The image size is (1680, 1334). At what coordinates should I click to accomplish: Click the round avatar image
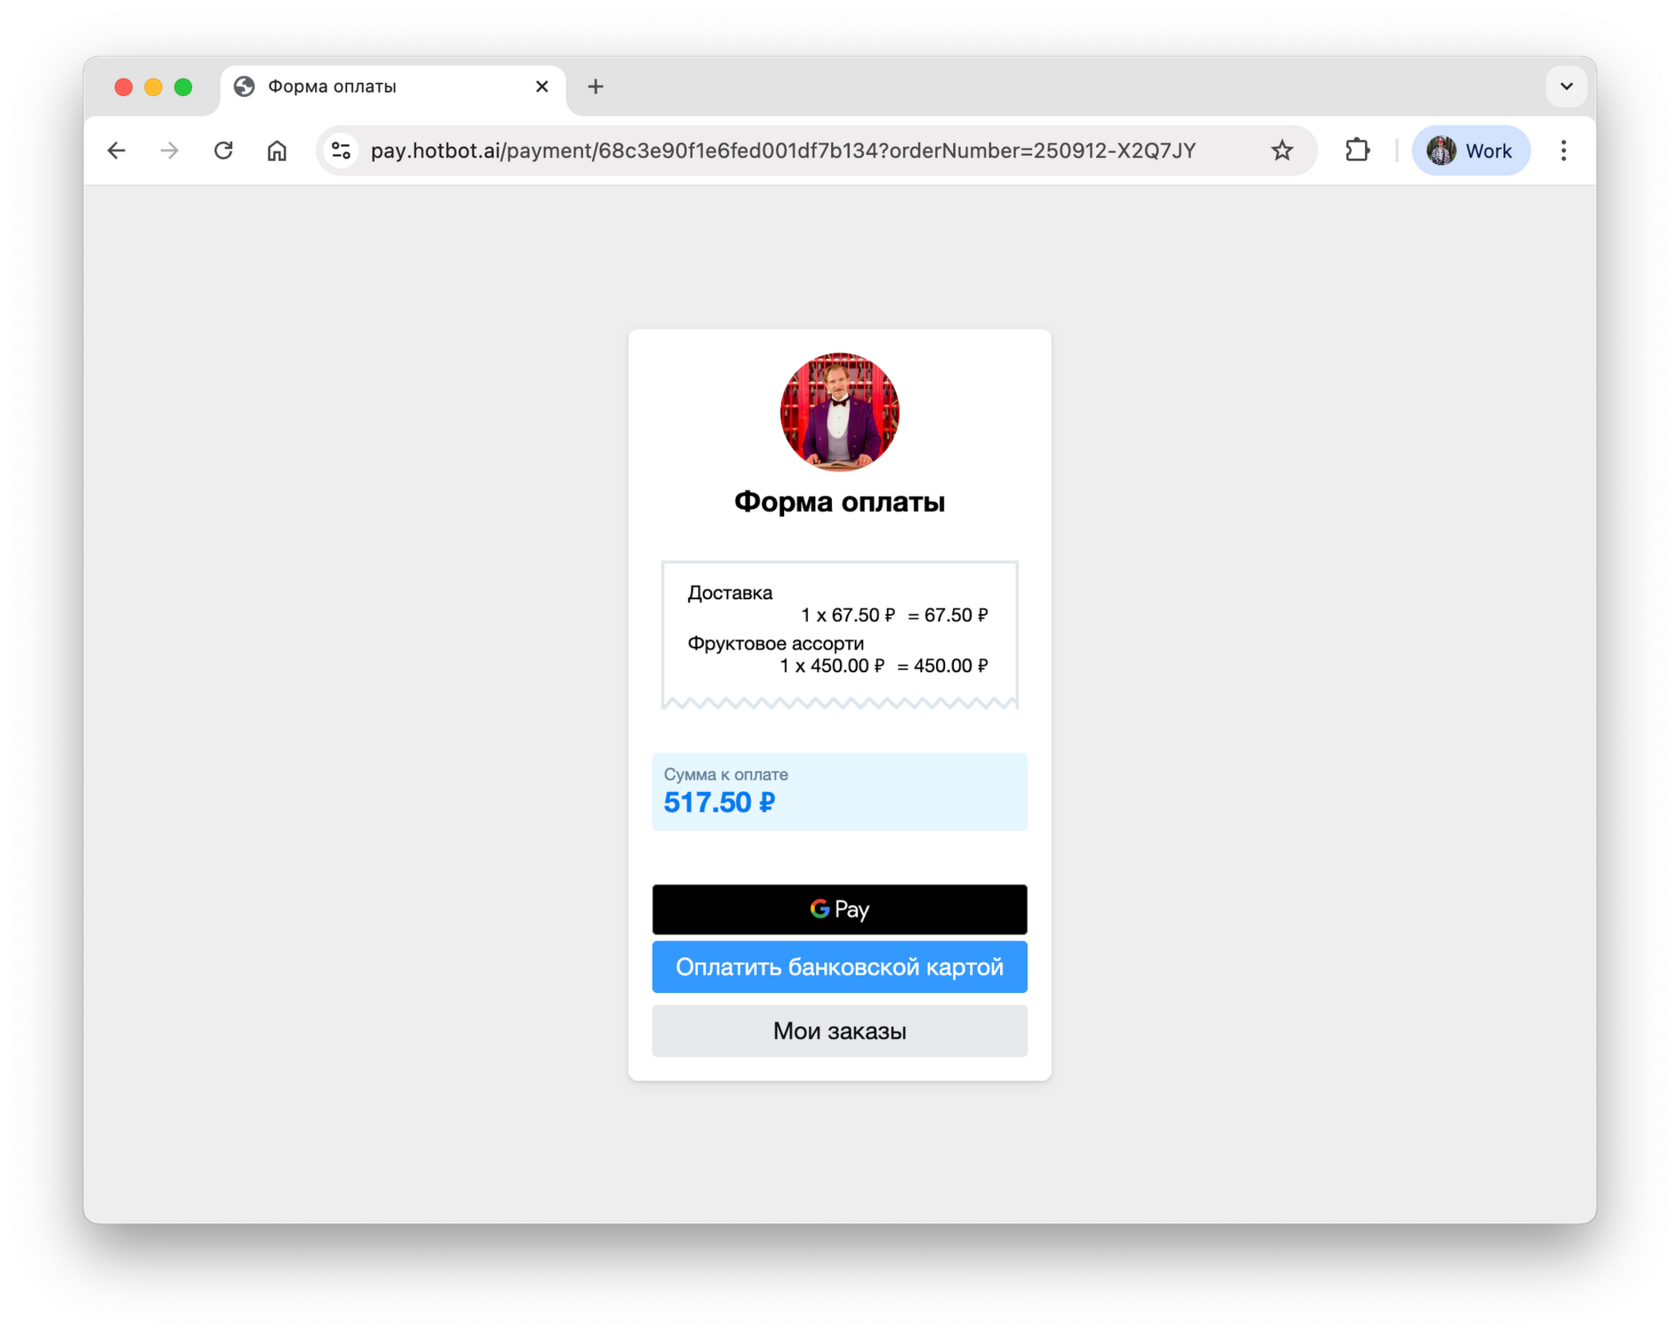[840, 412]
